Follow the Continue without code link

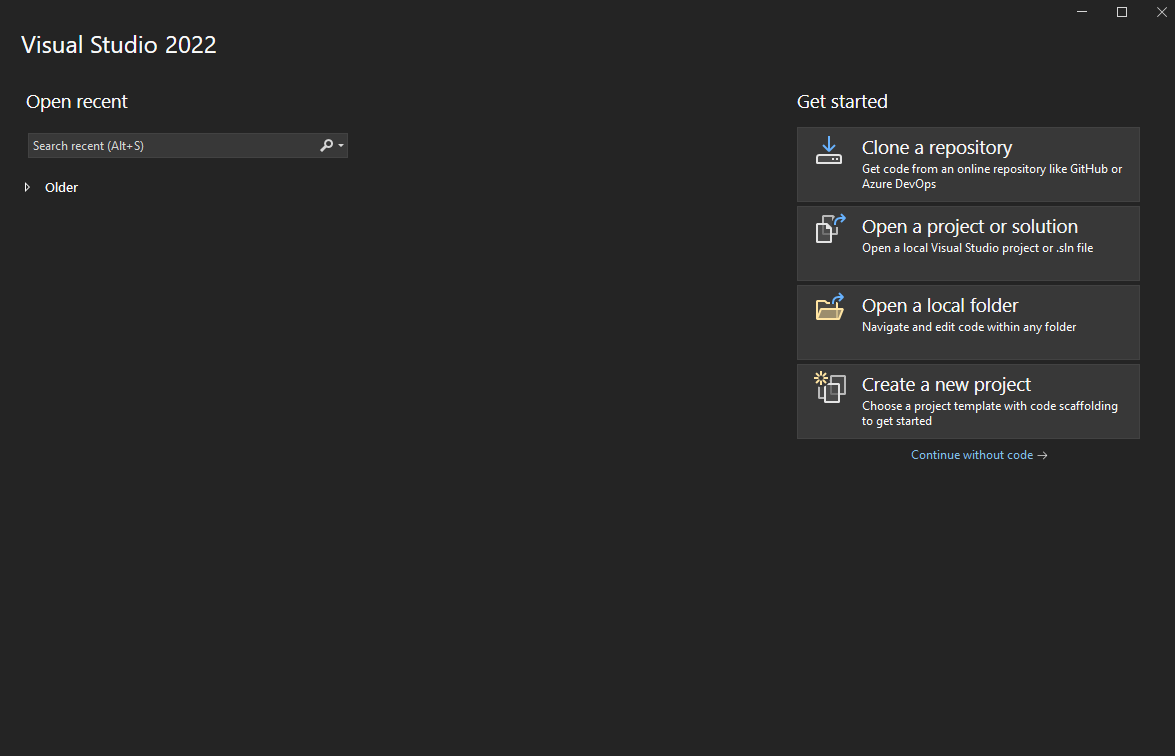click(979, 455)
